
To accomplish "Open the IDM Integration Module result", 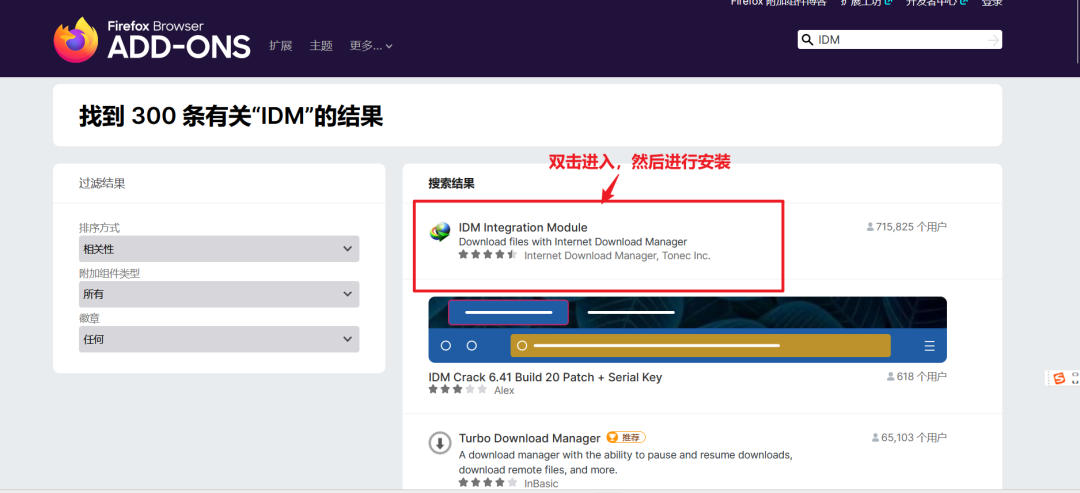I will click(523, 227).
